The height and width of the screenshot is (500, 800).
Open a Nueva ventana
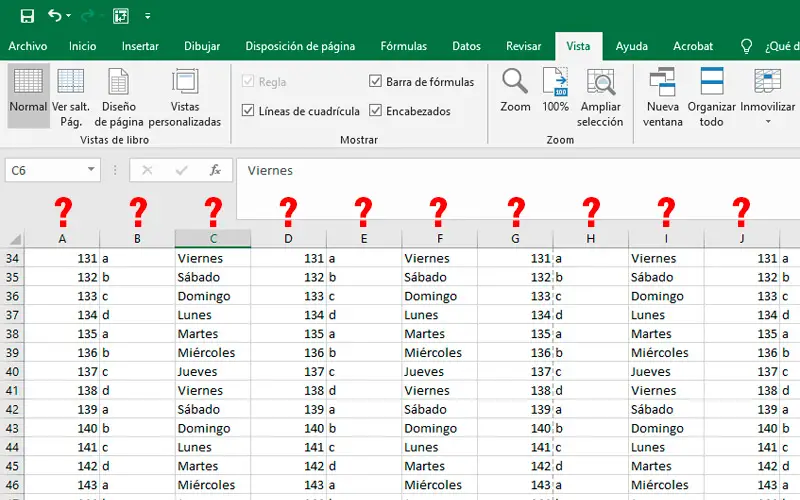(x=662, y=97)
